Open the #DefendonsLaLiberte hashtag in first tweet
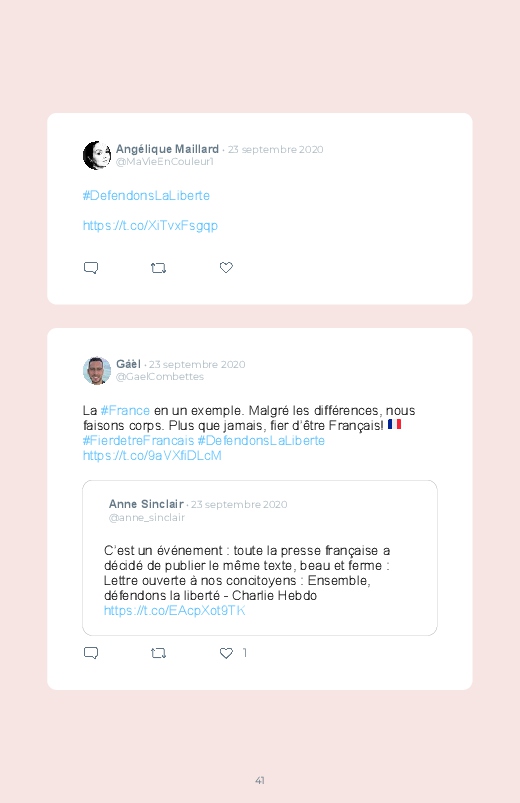Viewport: 520px width, 803px height. coord(146,196)
